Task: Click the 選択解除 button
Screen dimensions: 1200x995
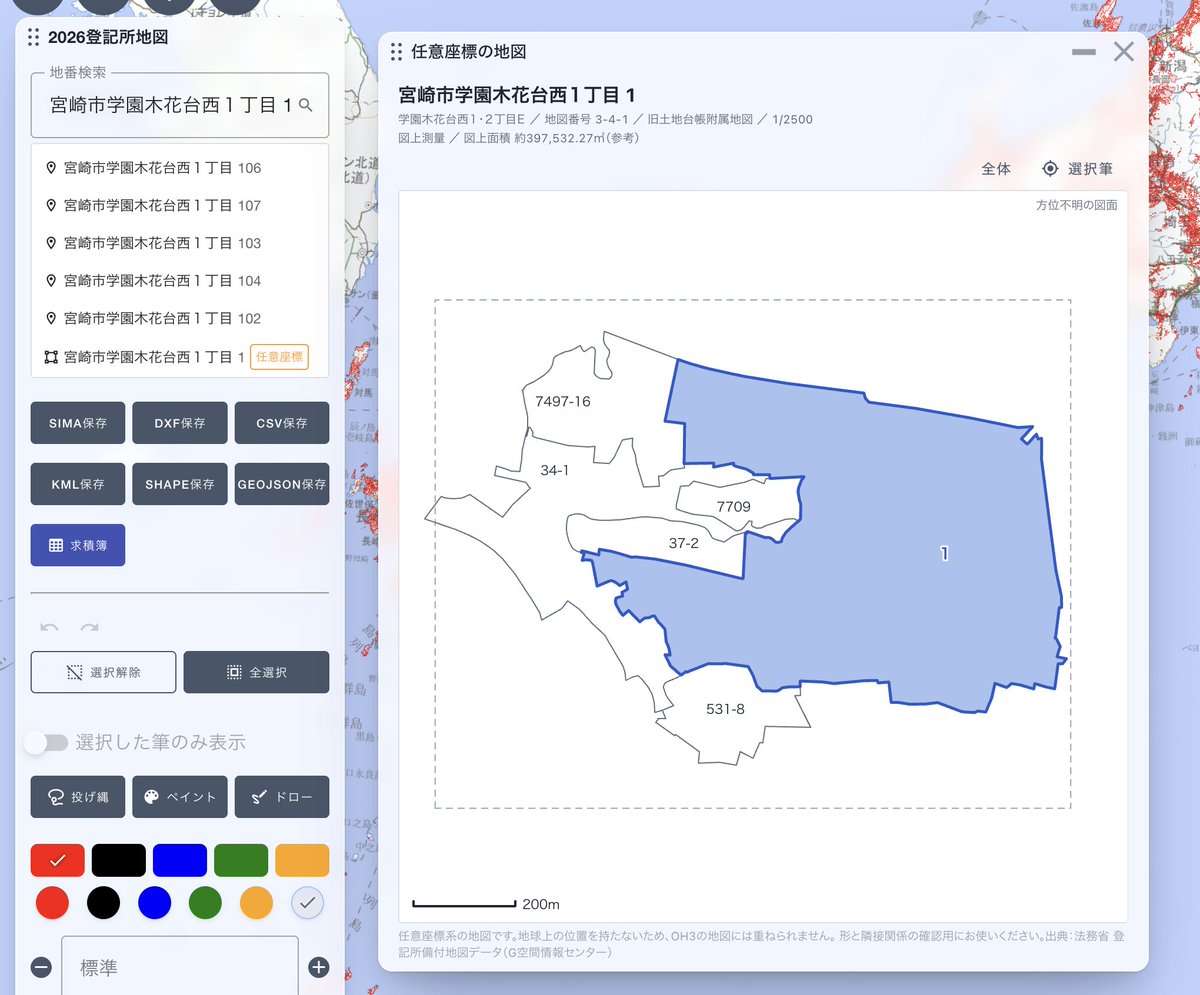Action: [x=104, y=672]
